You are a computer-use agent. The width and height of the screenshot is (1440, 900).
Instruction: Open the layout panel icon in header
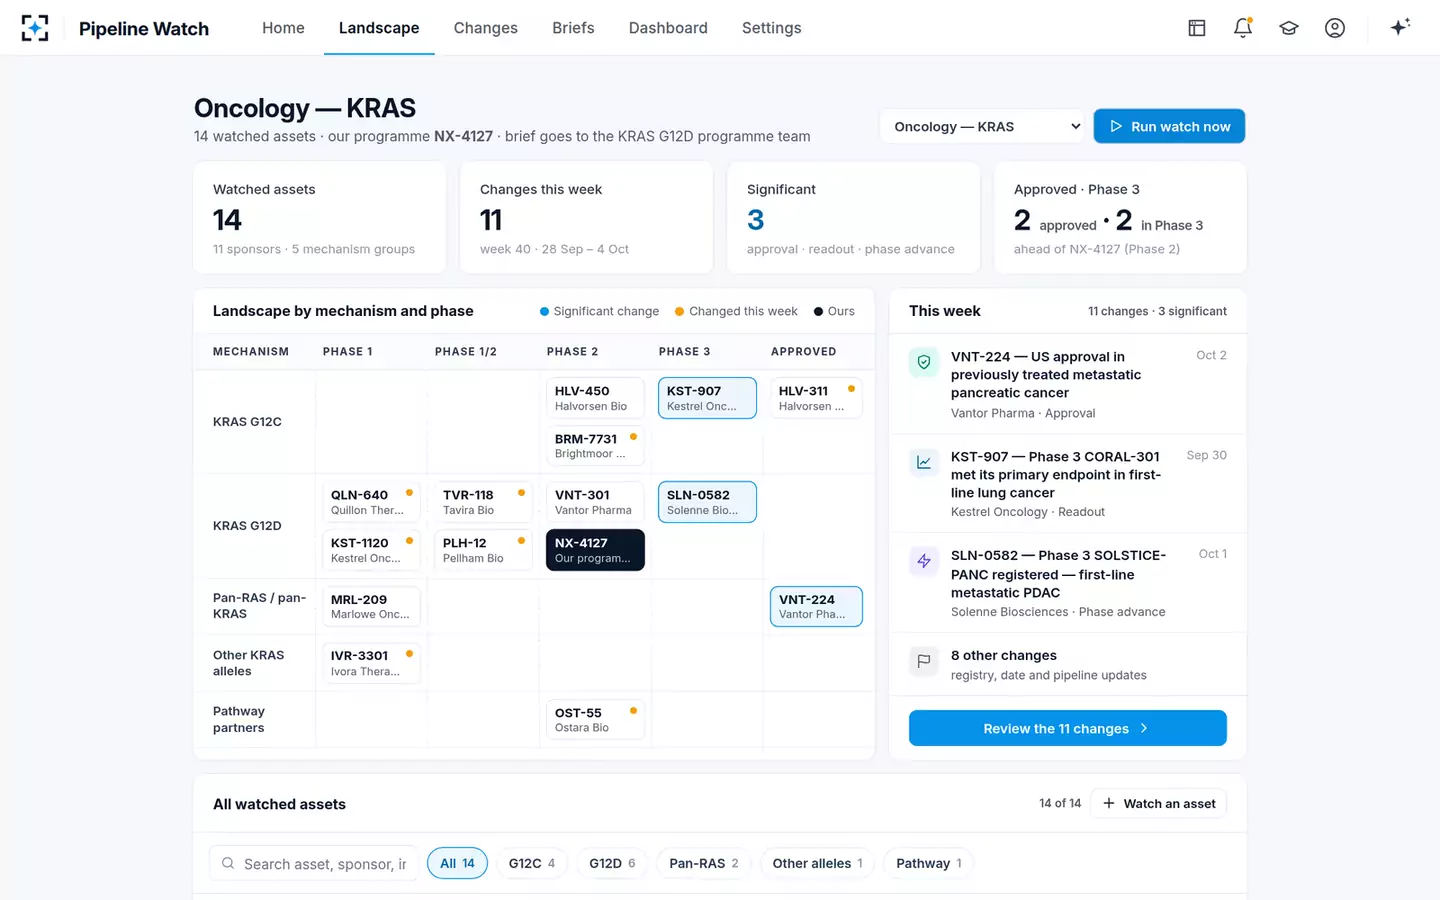[x=1197, y=28]
